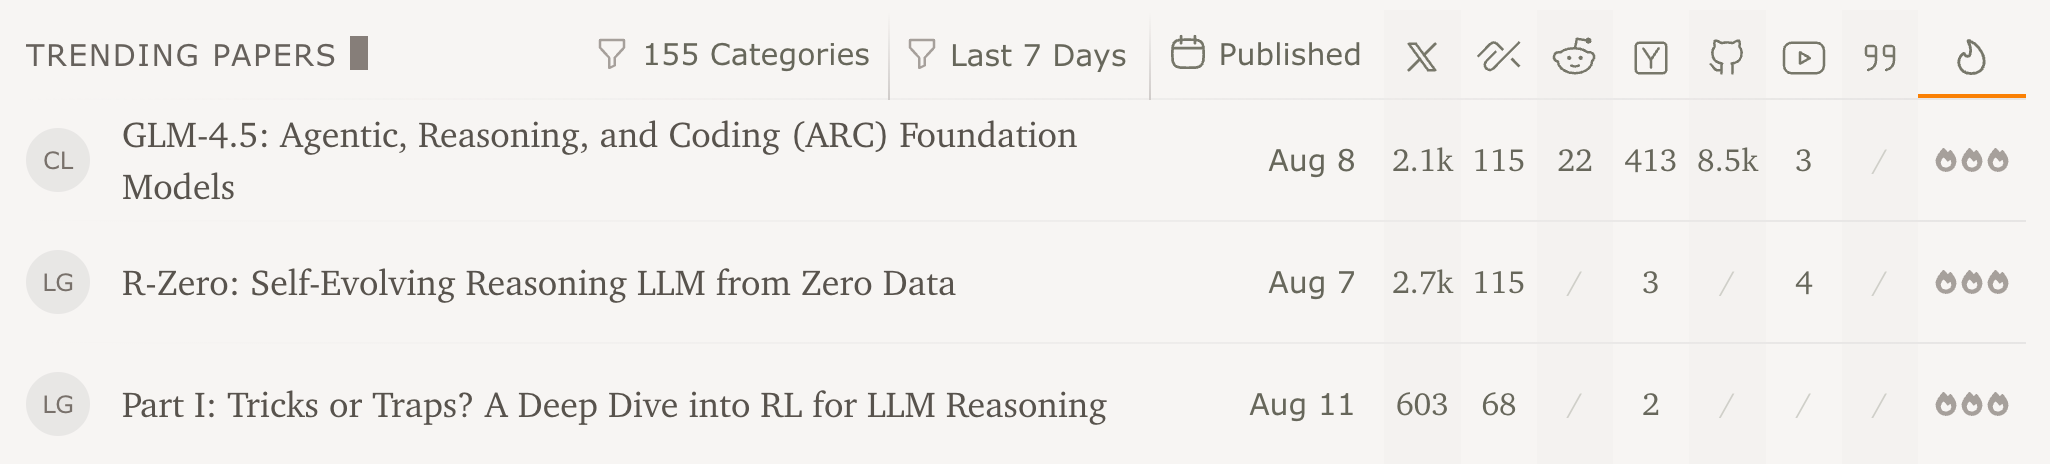The image size is (2050, 464).
Task: Open the 155 Categories filter
Action: coord(733,55)
